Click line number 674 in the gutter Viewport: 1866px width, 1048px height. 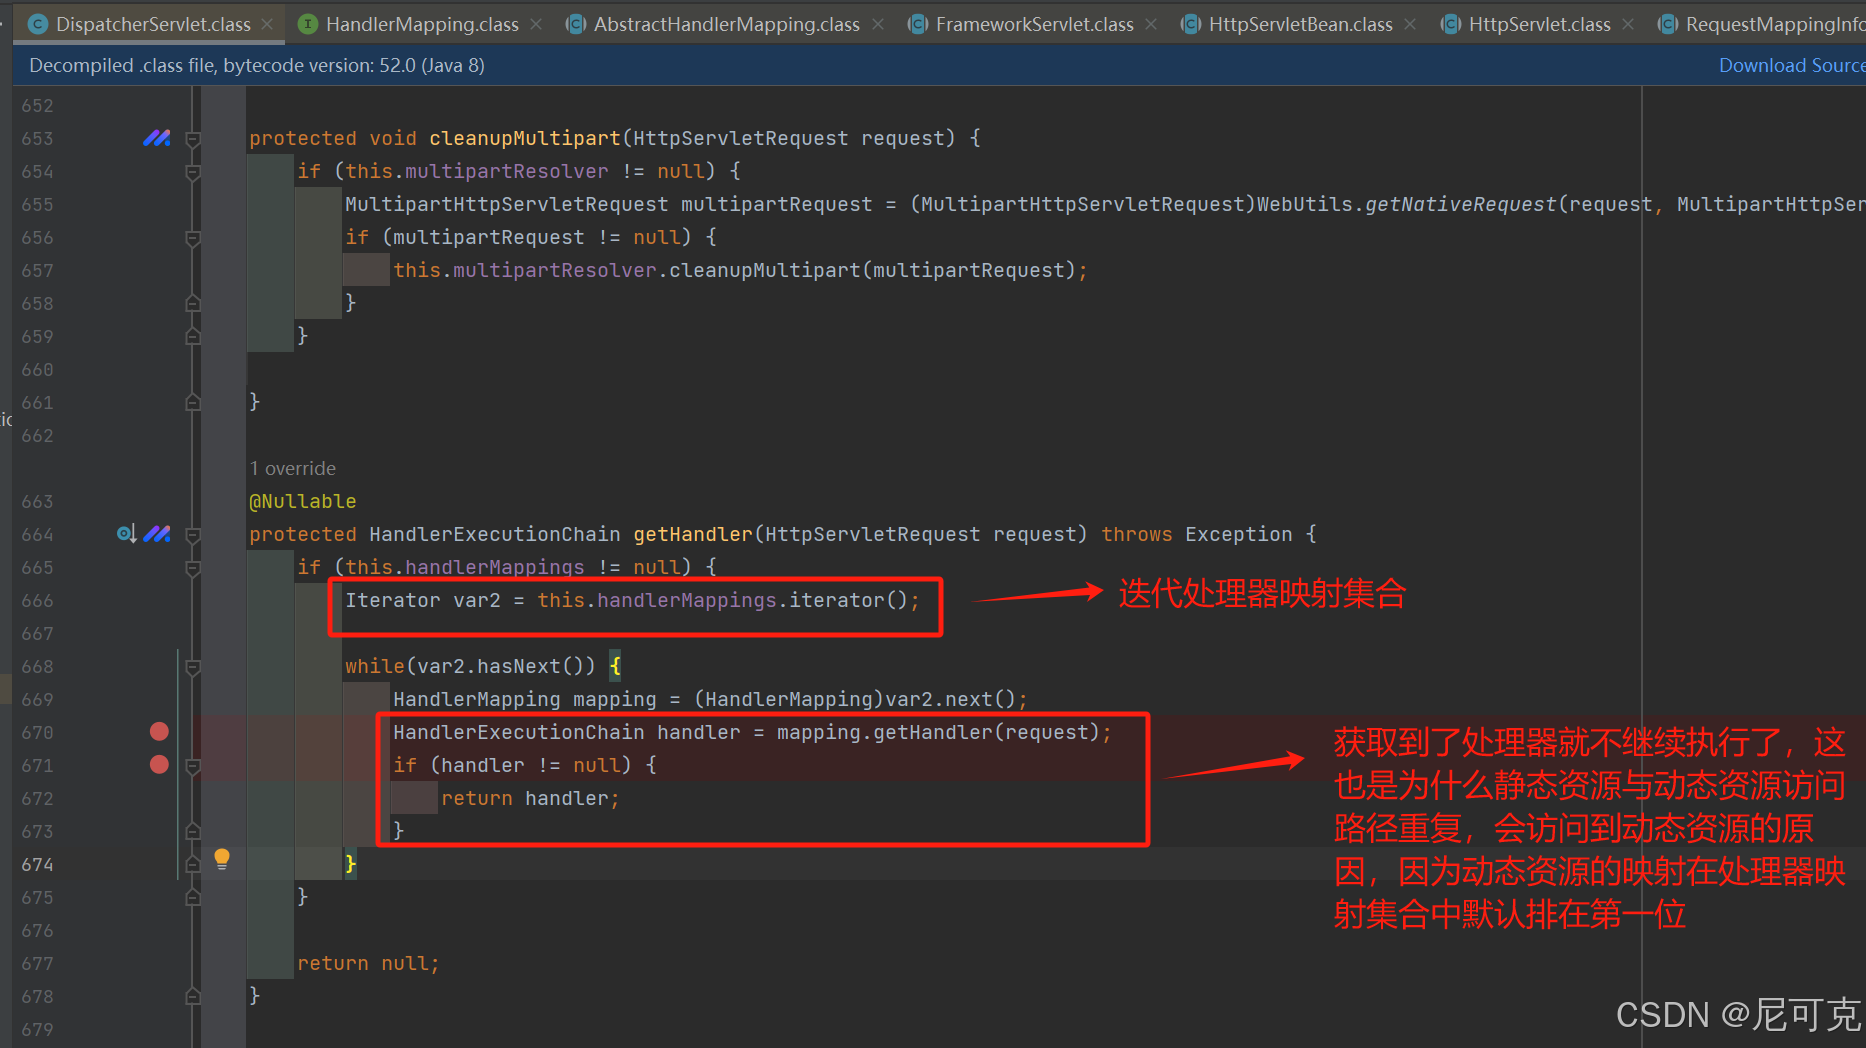[x=37, y=864]
